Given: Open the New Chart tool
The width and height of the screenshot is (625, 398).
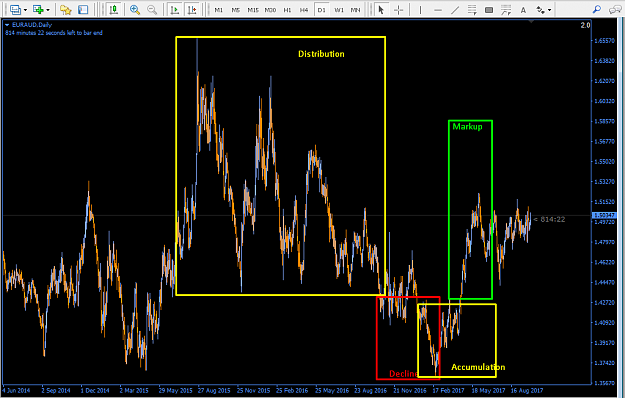Looking at the screenshot, I should [x=15, y=10].
